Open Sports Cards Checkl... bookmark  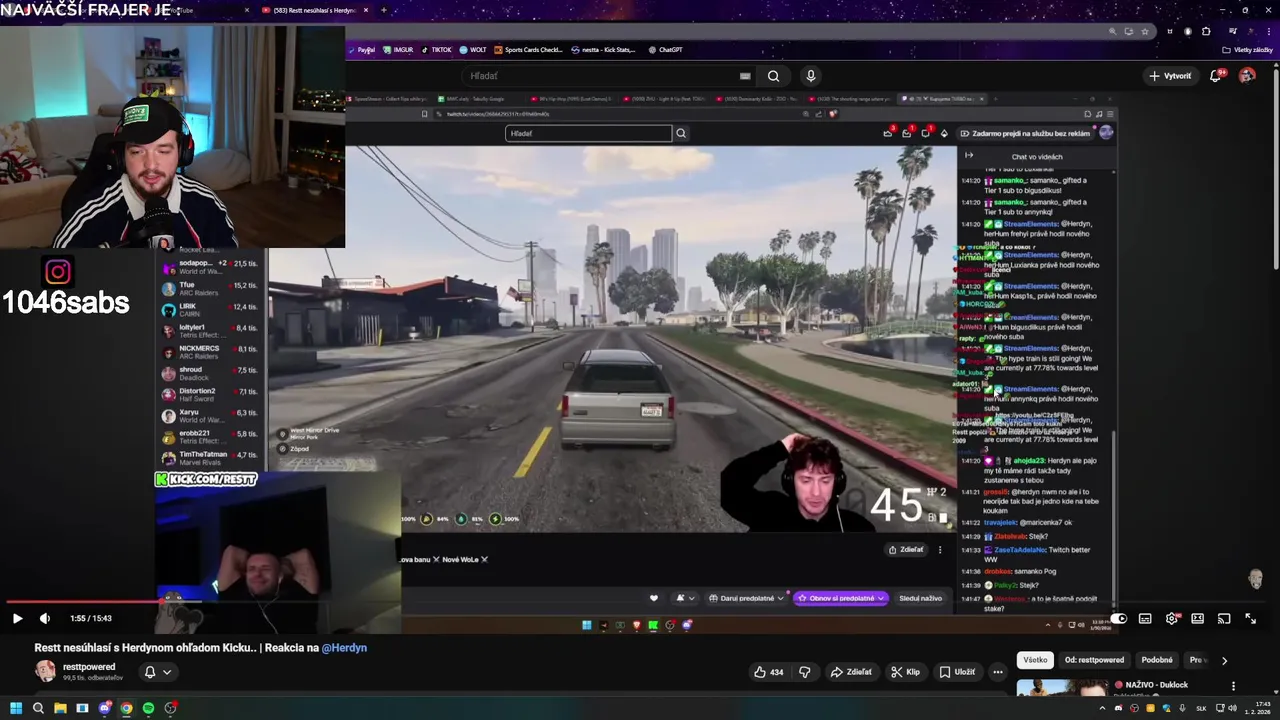529,49
